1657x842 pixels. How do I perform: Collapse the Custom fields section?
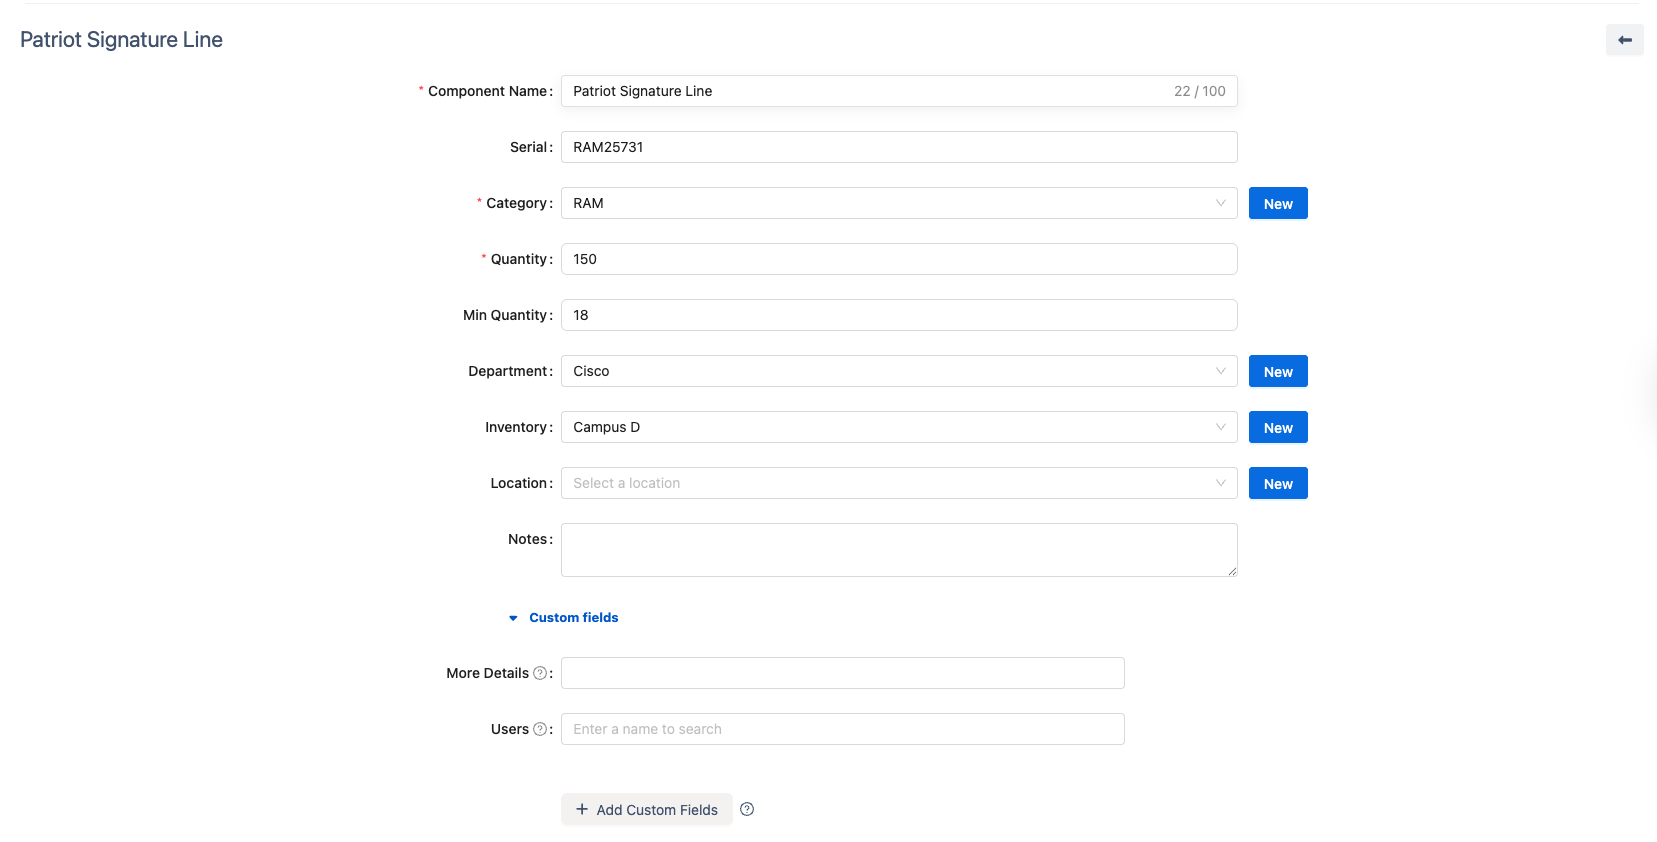(x=563, y=618)
